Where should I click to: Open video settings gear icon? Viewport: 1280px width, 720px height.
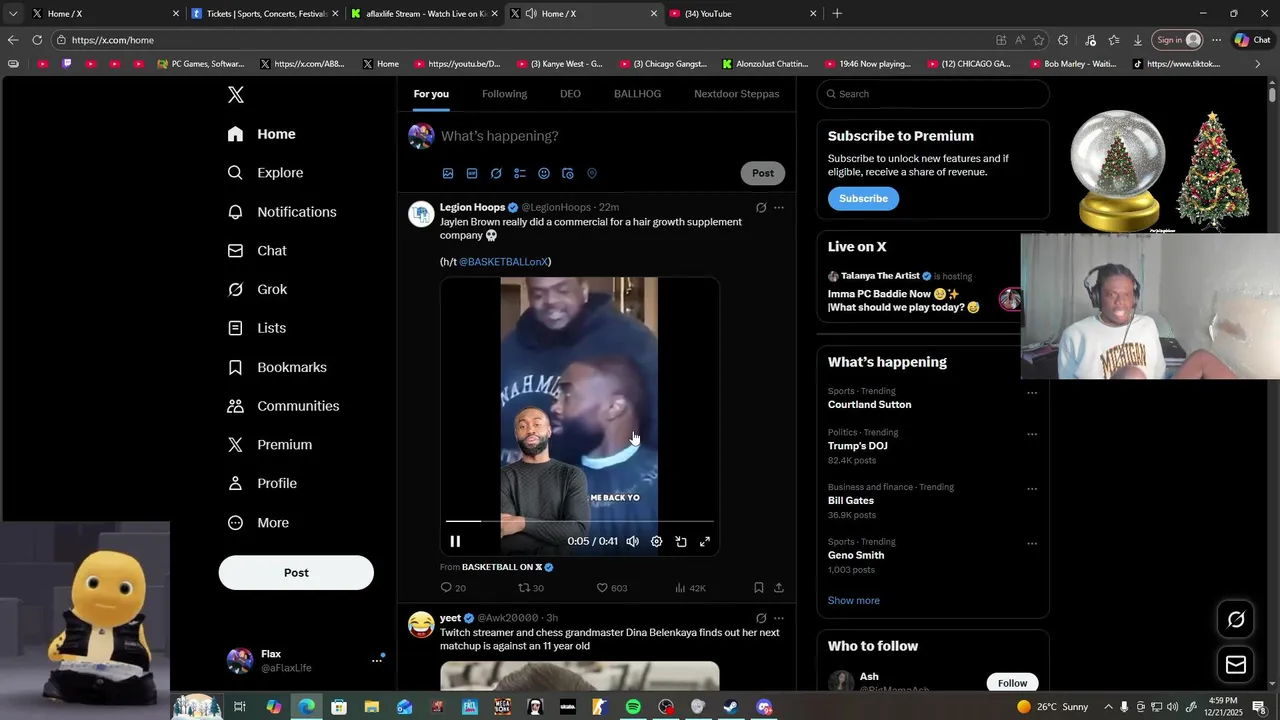tap(656, 541)
